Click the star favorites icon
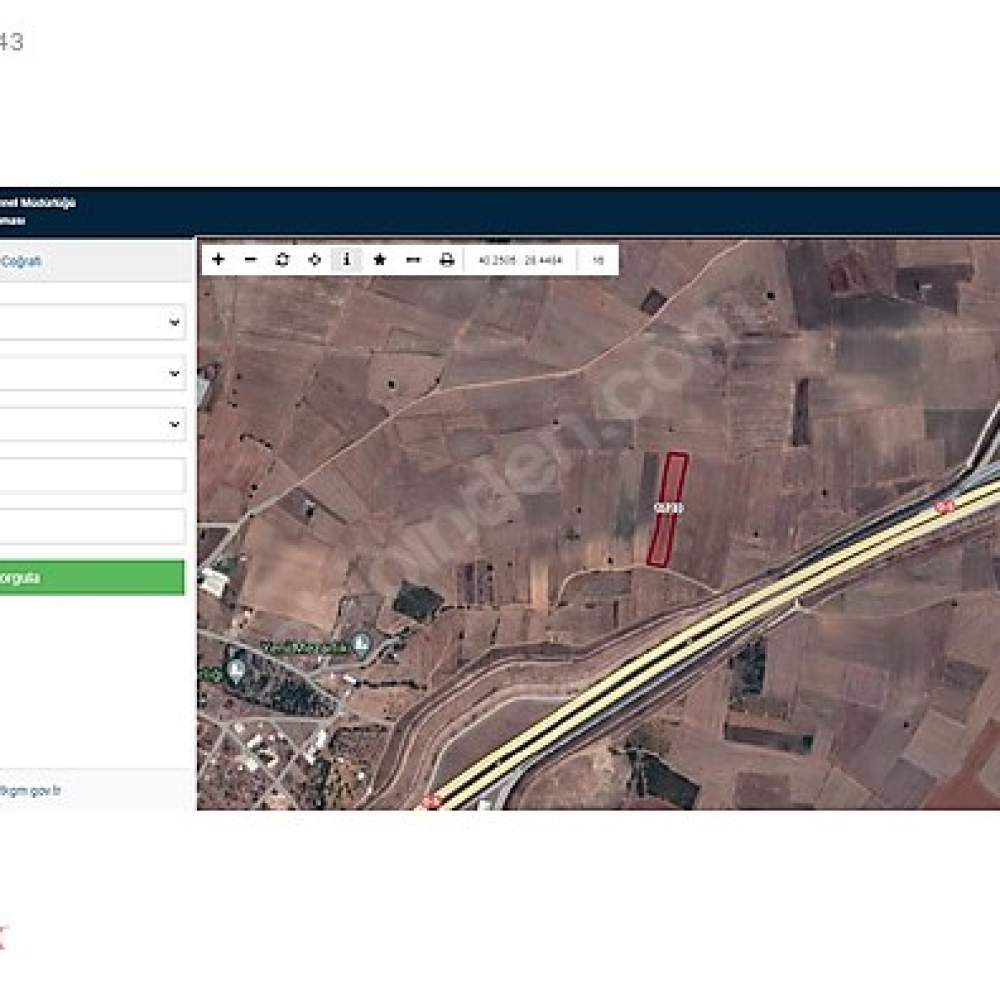Image resolution: width=1000 pixels, height=1000 pixels. 380,260
